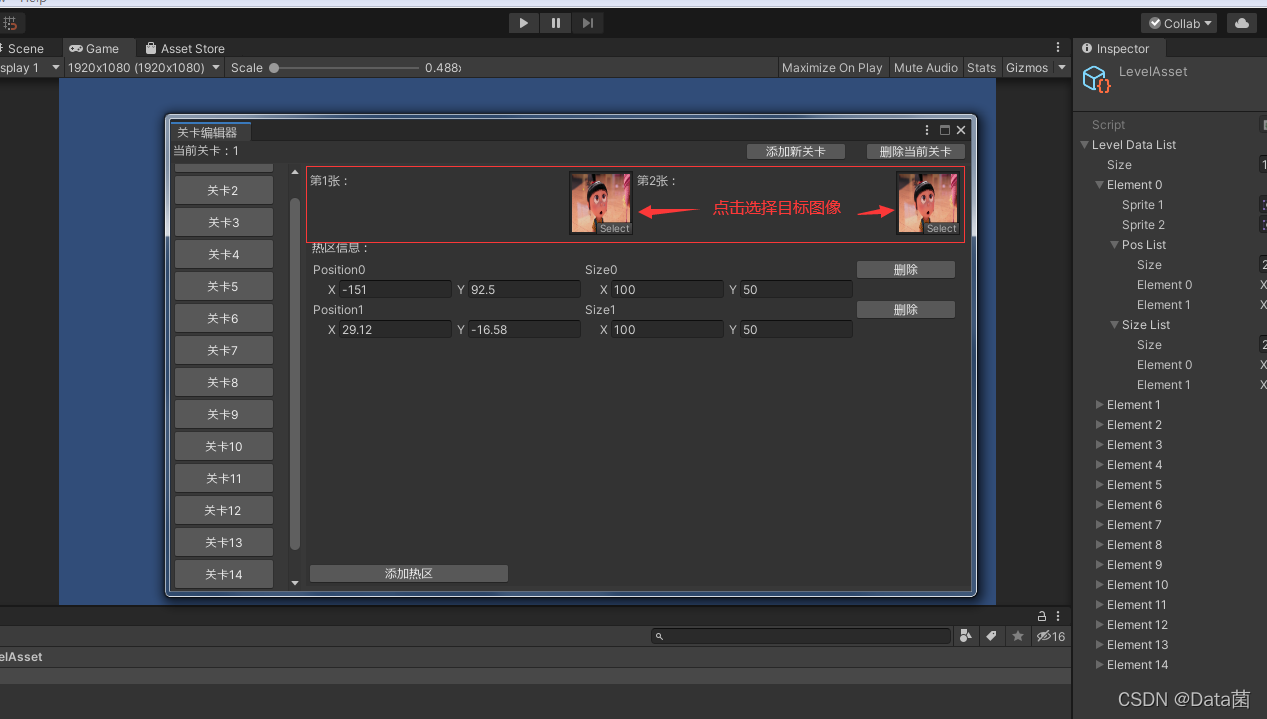Expand Element 5 in Inspector
The height and width of the screenshot is (719, 1267).
click(x=1100, y=485)
